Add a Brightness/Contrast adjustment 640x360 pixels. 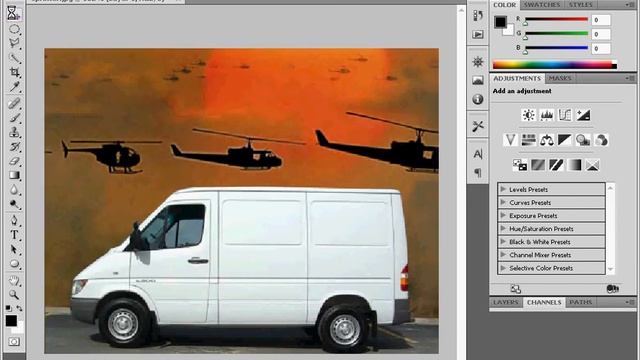529,115
